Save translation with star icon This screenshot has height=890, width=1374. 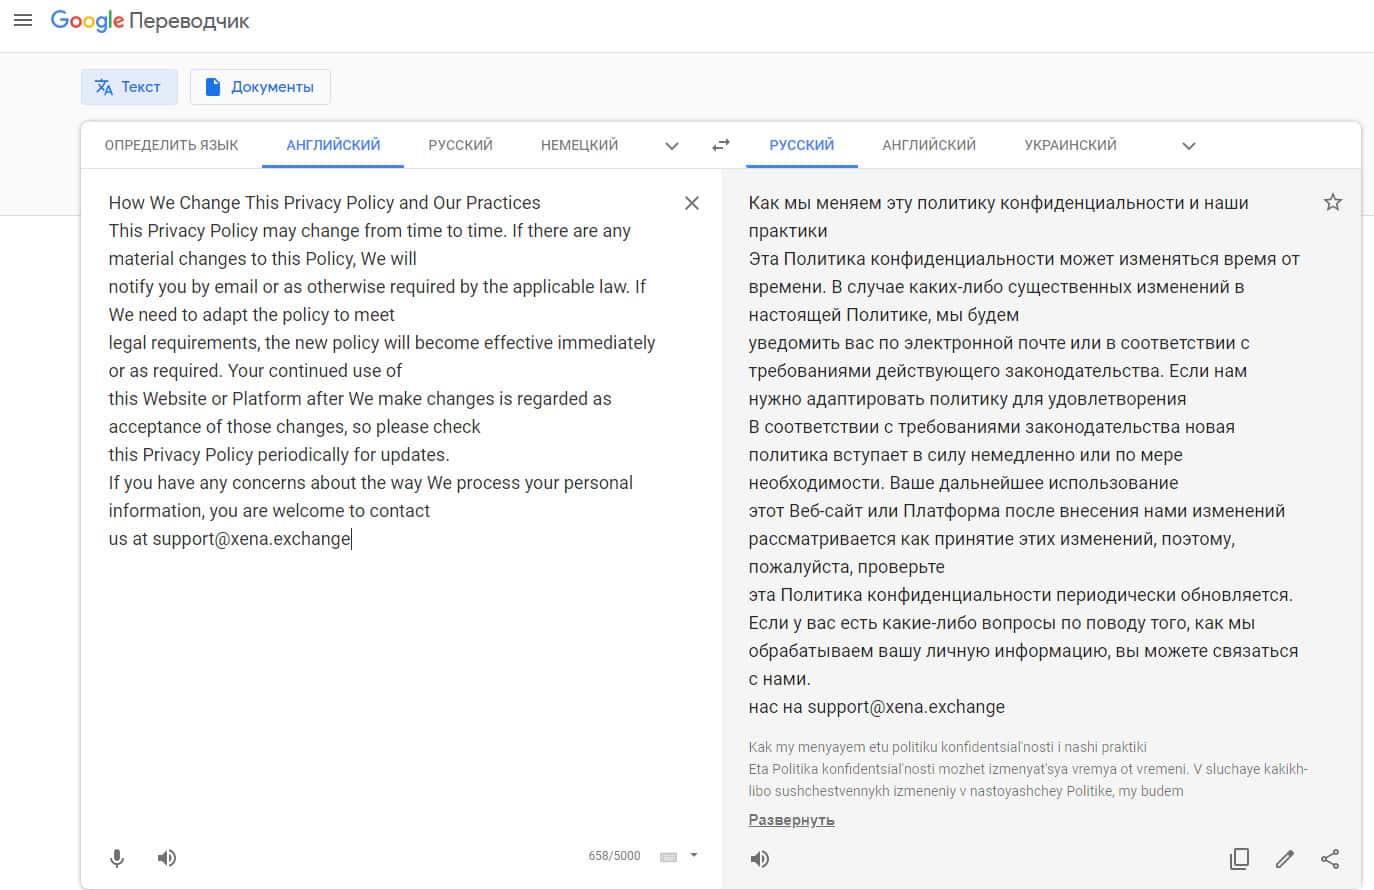(x=1332, y=203)
